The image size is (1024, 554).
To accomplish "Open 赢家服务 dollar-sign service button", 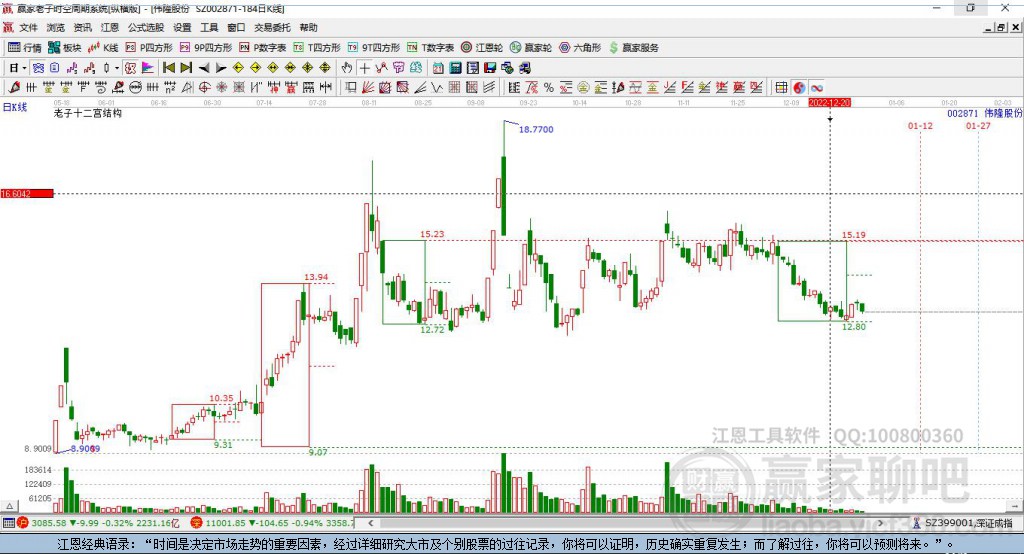I will pyautogui.click(x=633, y=48).
